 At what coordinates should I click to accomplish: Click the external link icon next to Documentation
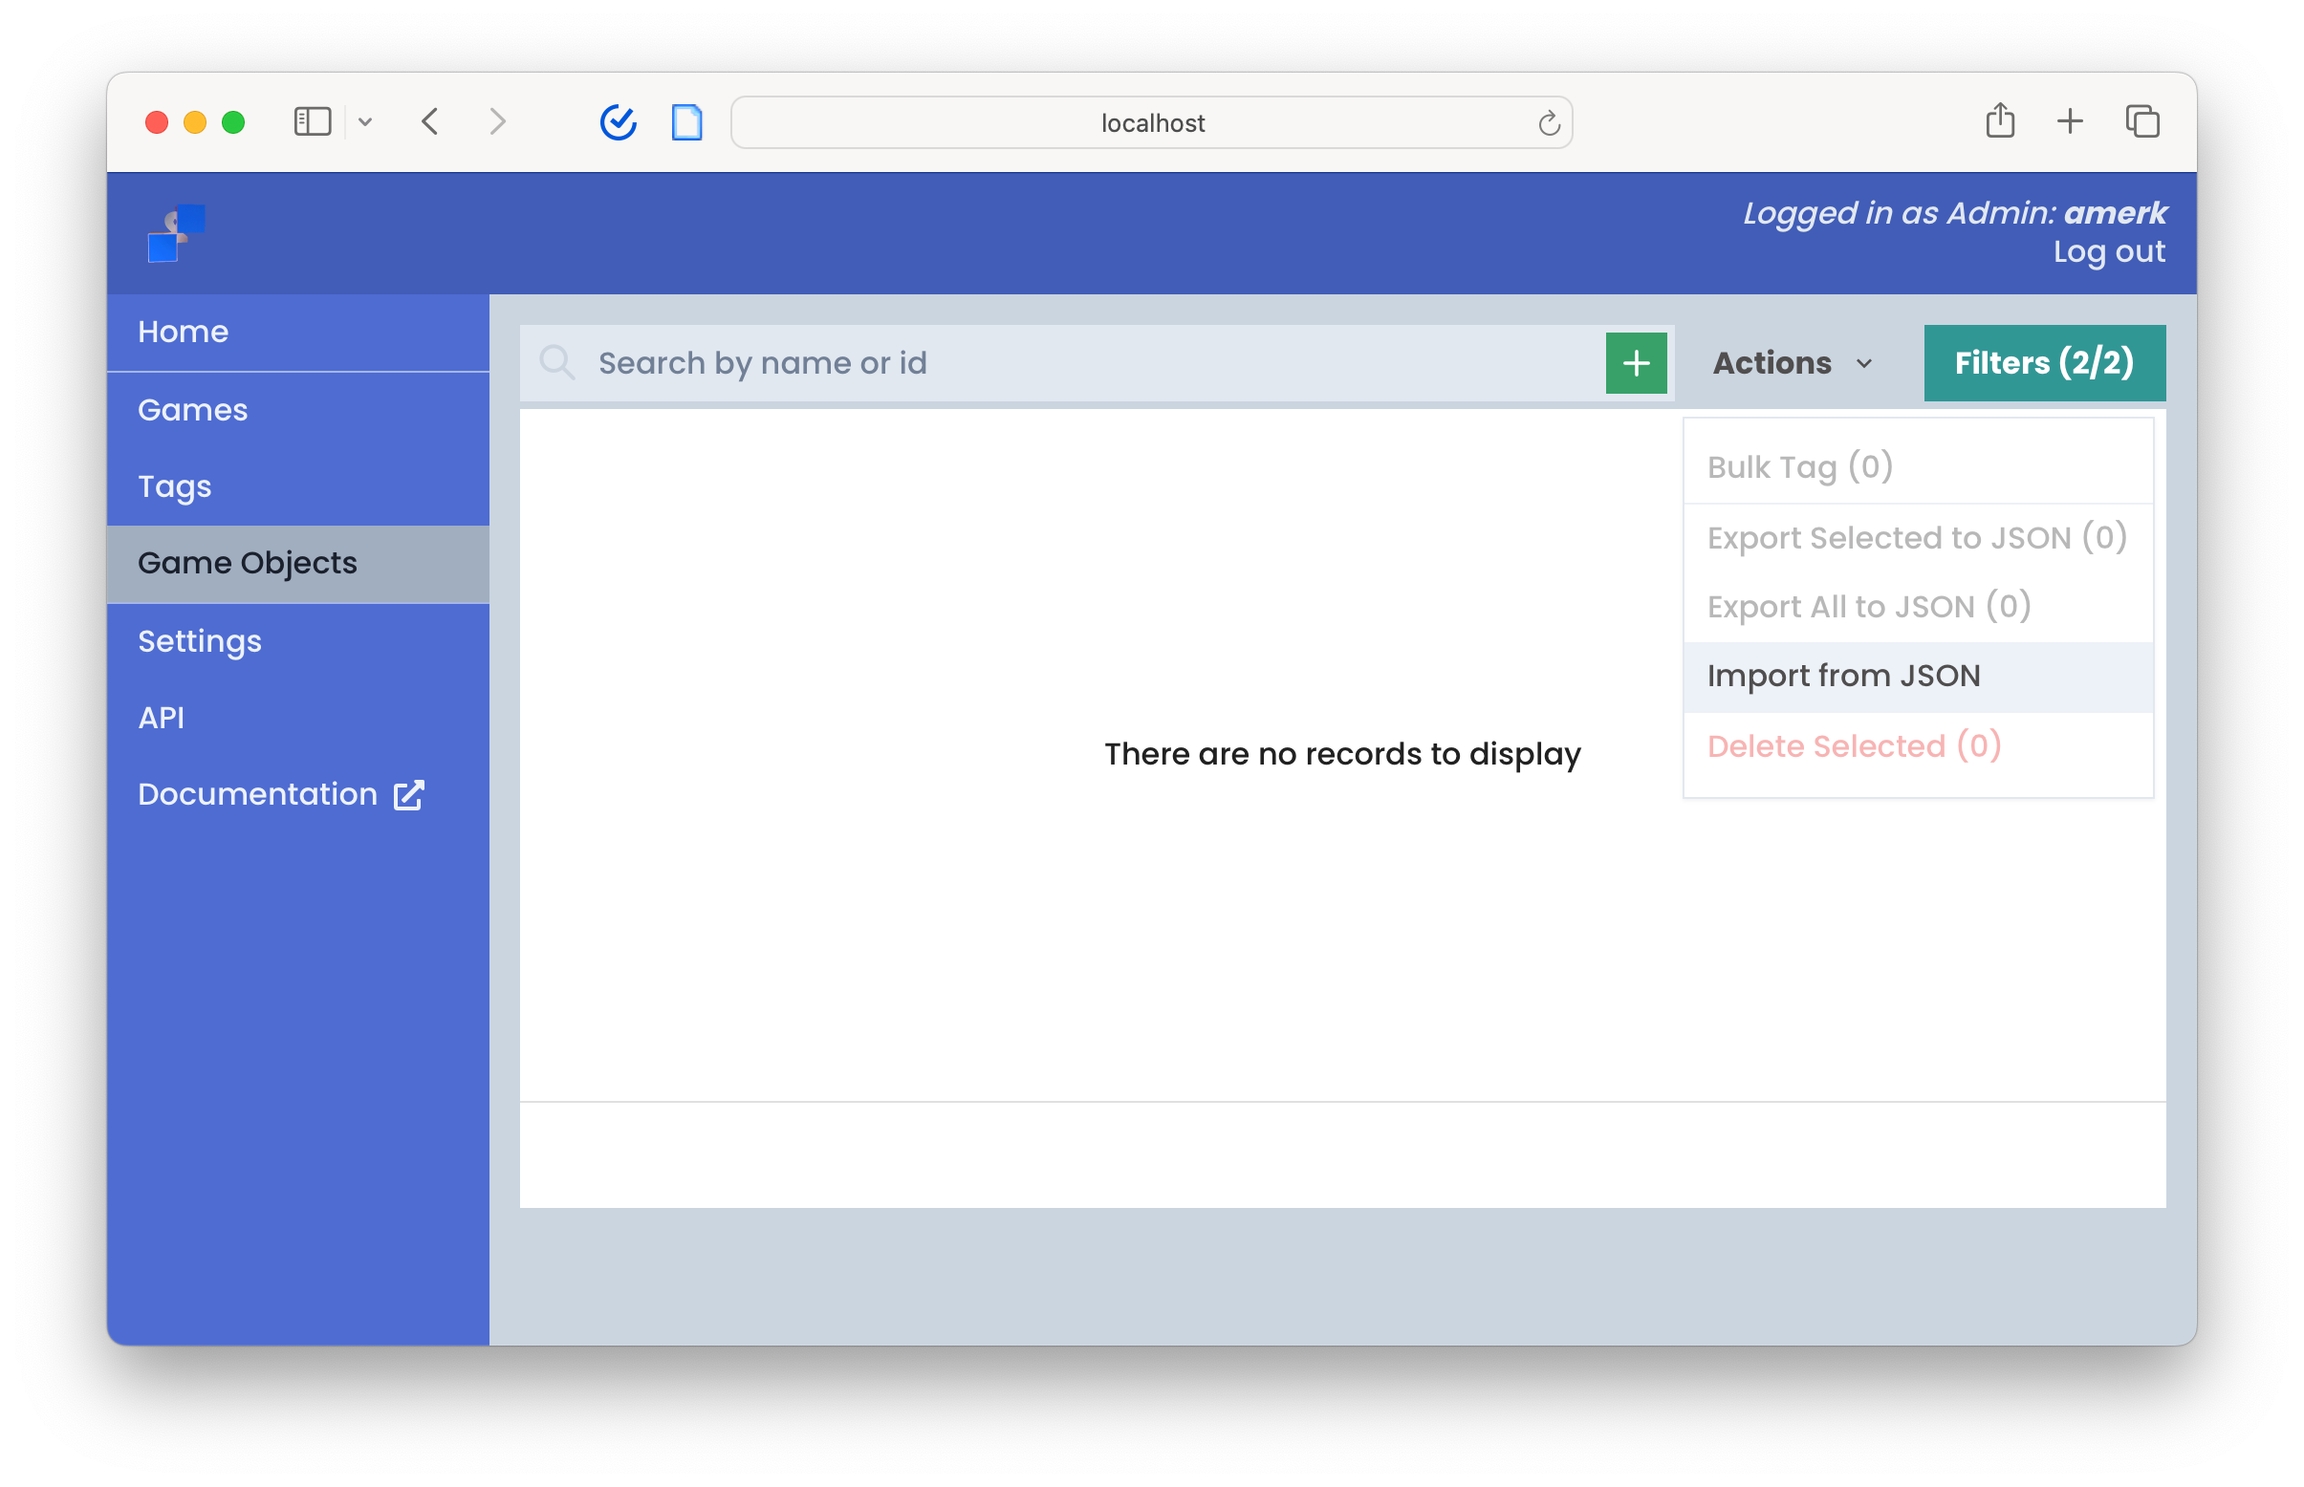pyautogui.click(x=409, y=795)
